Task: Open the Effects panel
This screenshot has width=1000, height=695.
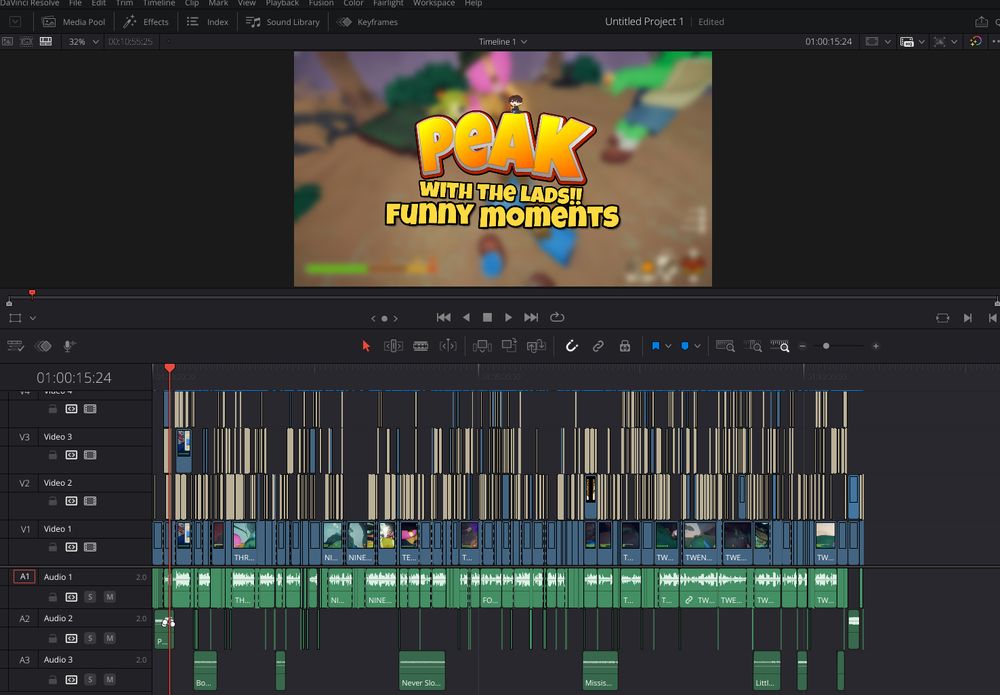Action: (146, 22)
